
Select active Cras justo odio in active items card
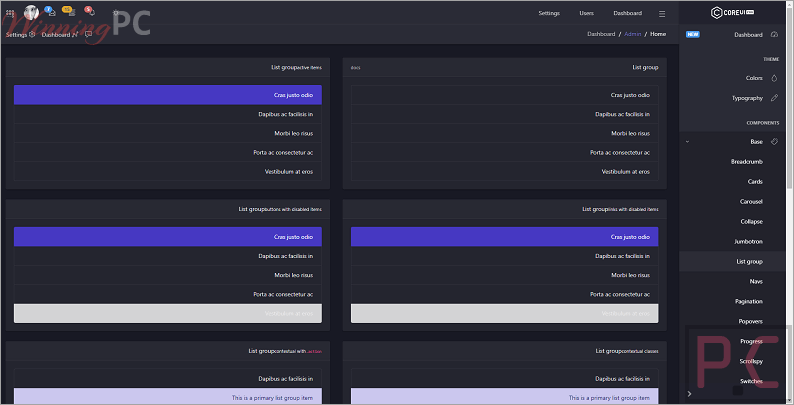click(x=168, y=95)
